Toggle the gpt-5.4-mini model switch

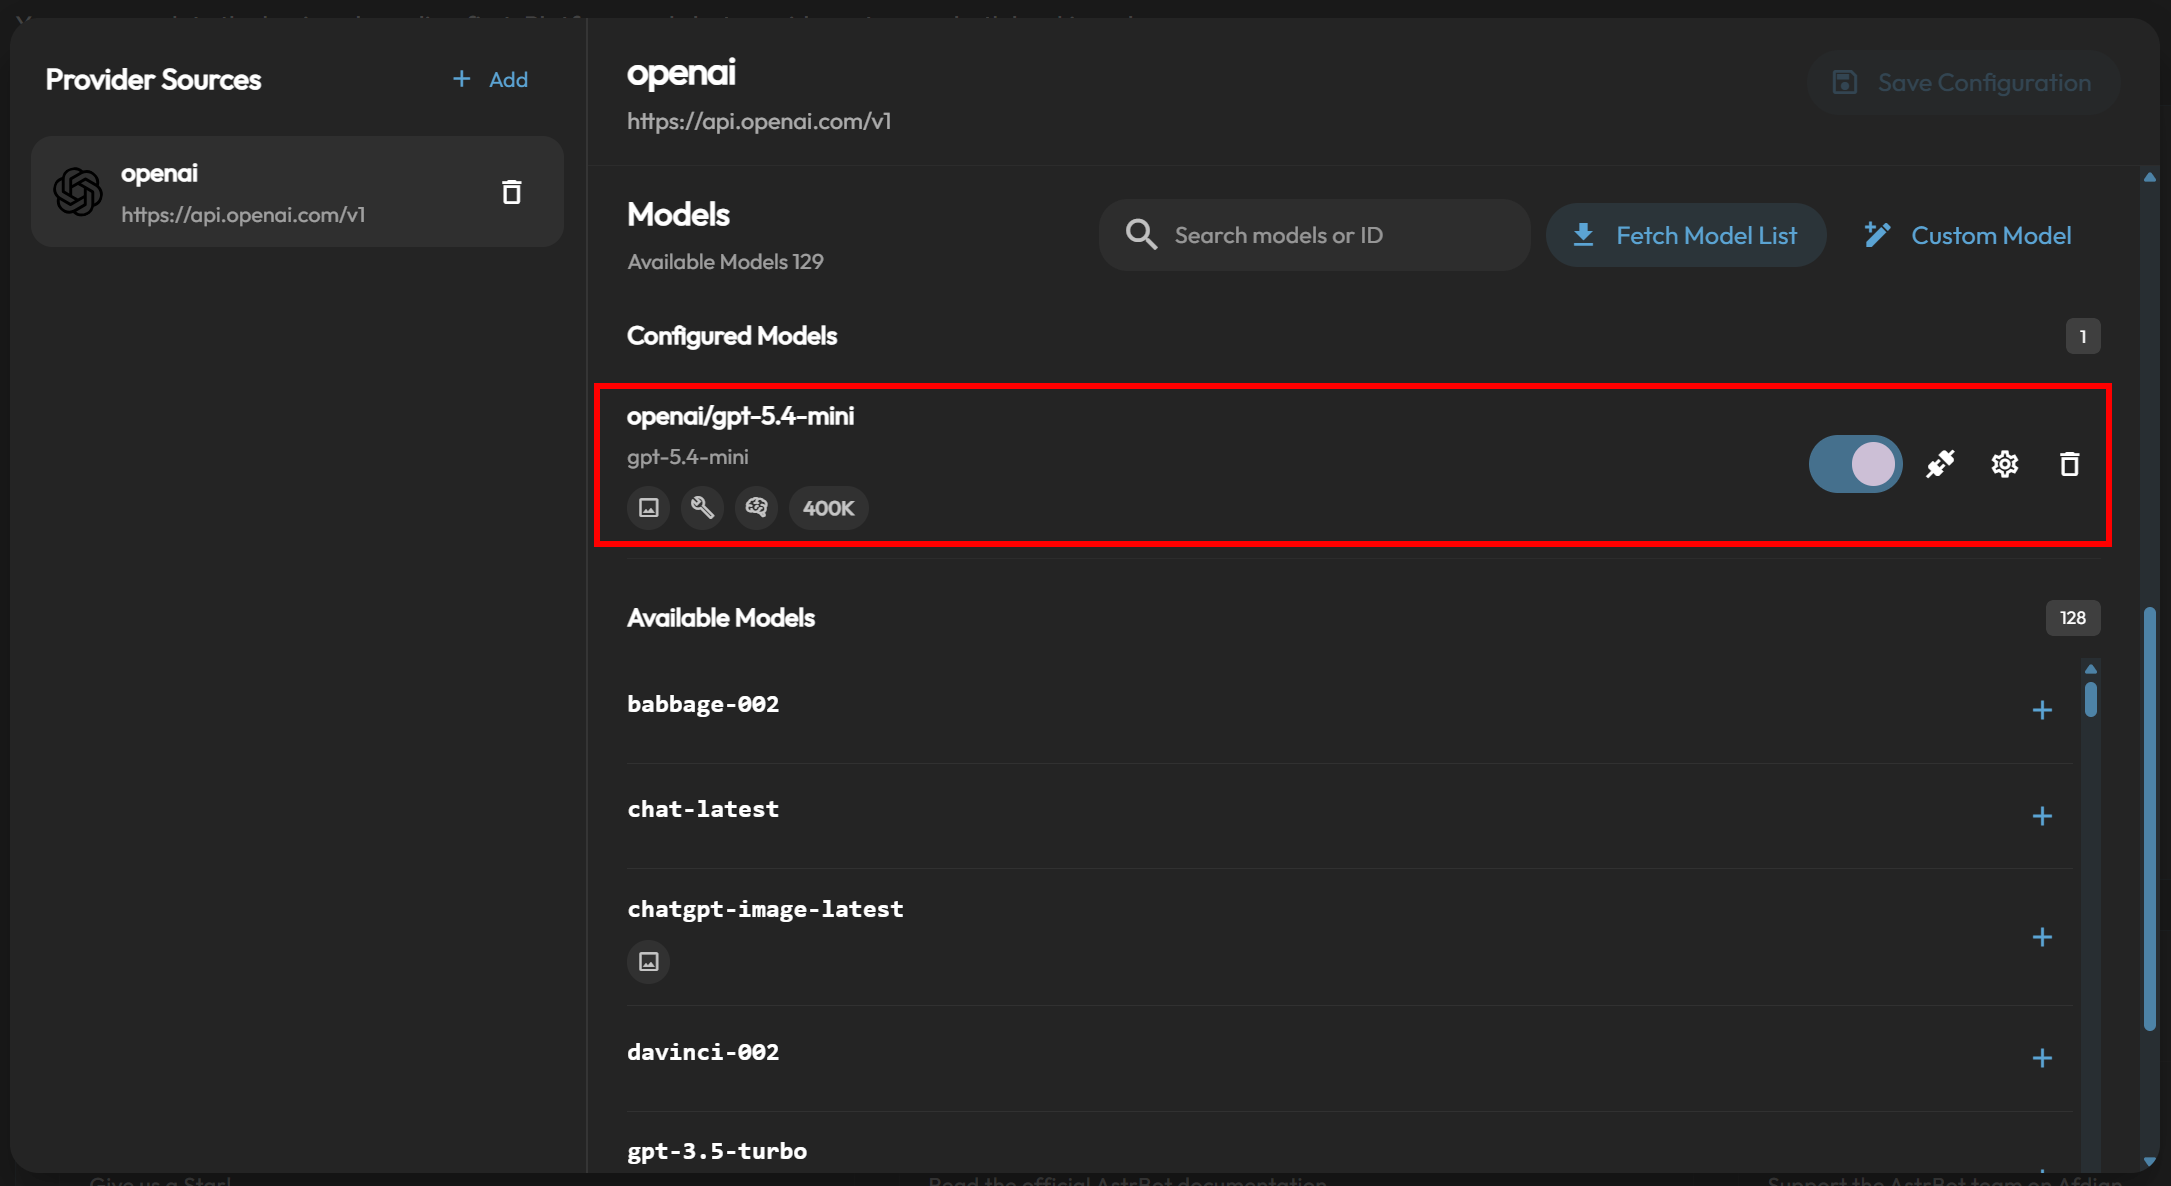(x=1855, y=464)
